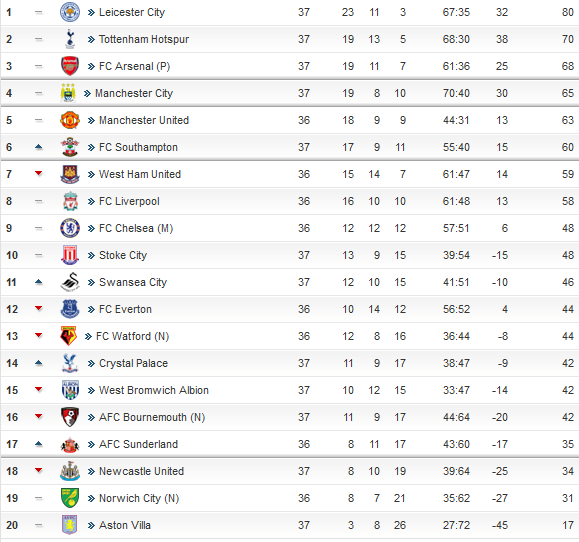Open the Manchester City team link
Screen dimensions: 579x542
(134, 93)
